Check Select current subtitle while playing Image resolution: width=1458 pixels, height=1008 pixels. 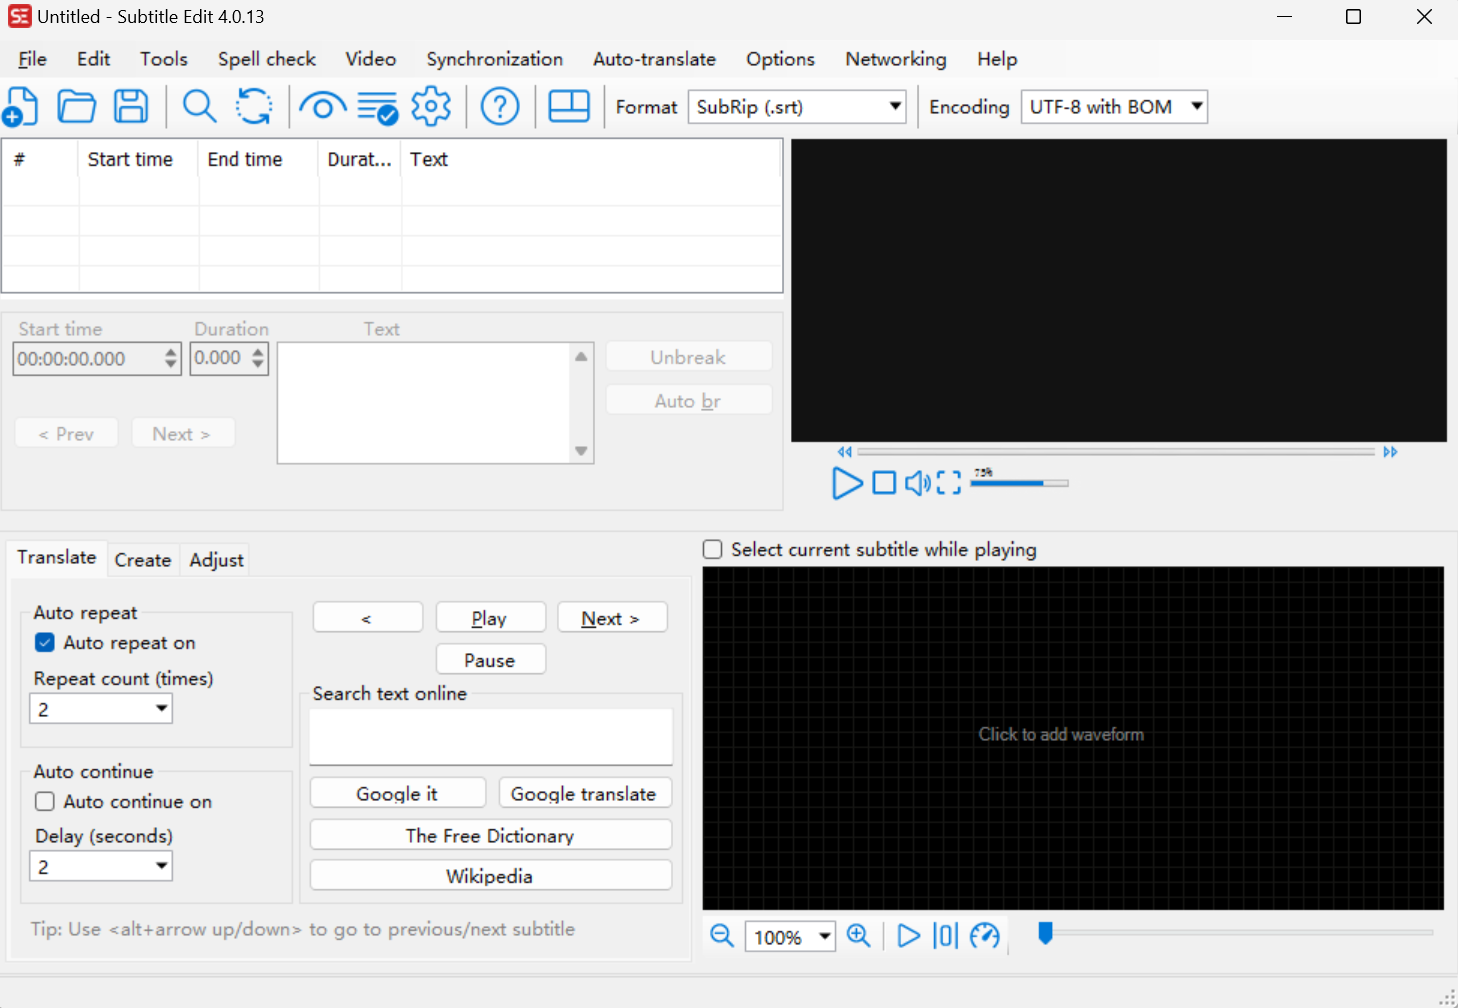pos(711,549)
